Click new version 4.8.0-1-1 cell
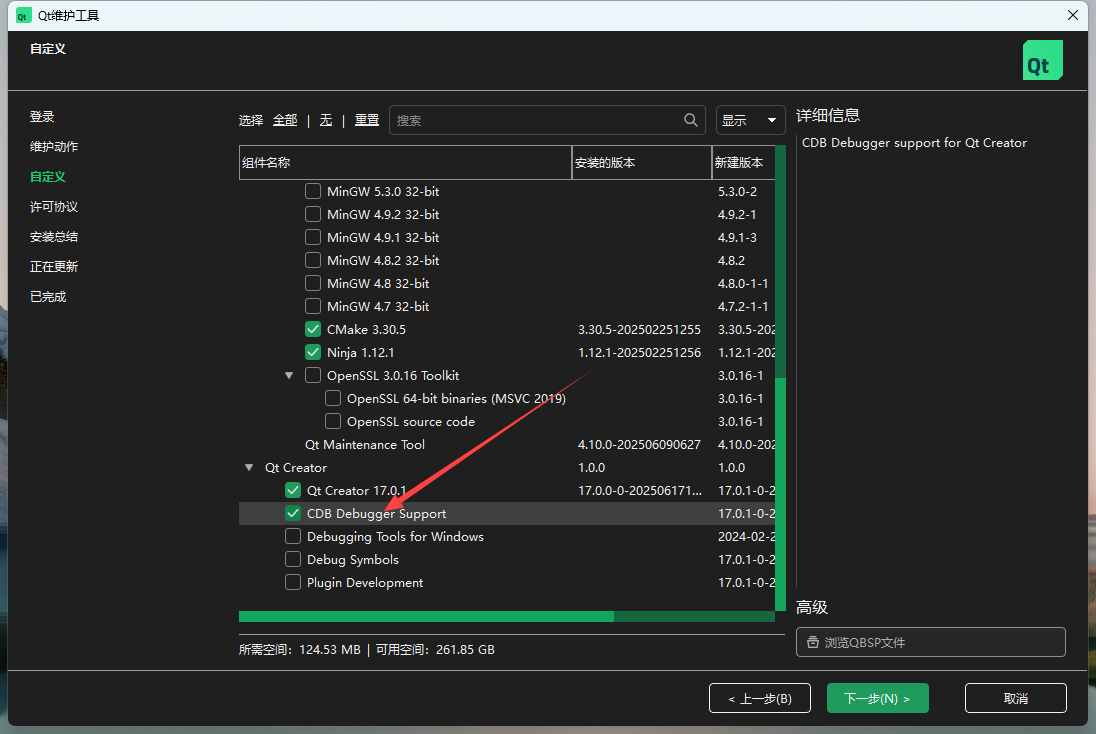 click(x=743, y=283)
